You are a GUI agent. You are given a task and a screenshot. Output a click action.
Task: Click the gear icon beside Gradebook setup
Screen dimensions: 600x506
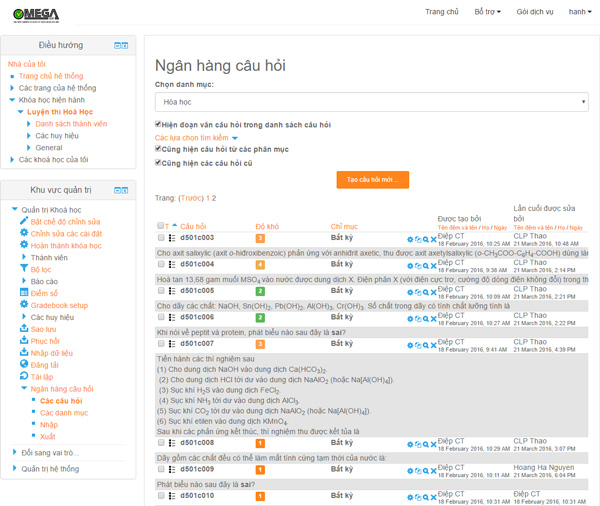(x=24, y=304)
